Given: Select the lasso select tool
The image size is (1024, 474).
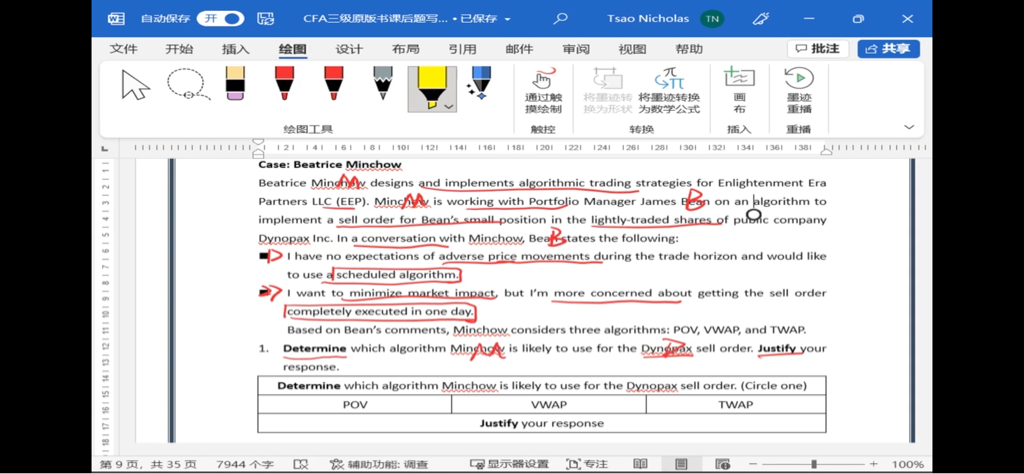Looking at the screenshot, I should (187, 85).
